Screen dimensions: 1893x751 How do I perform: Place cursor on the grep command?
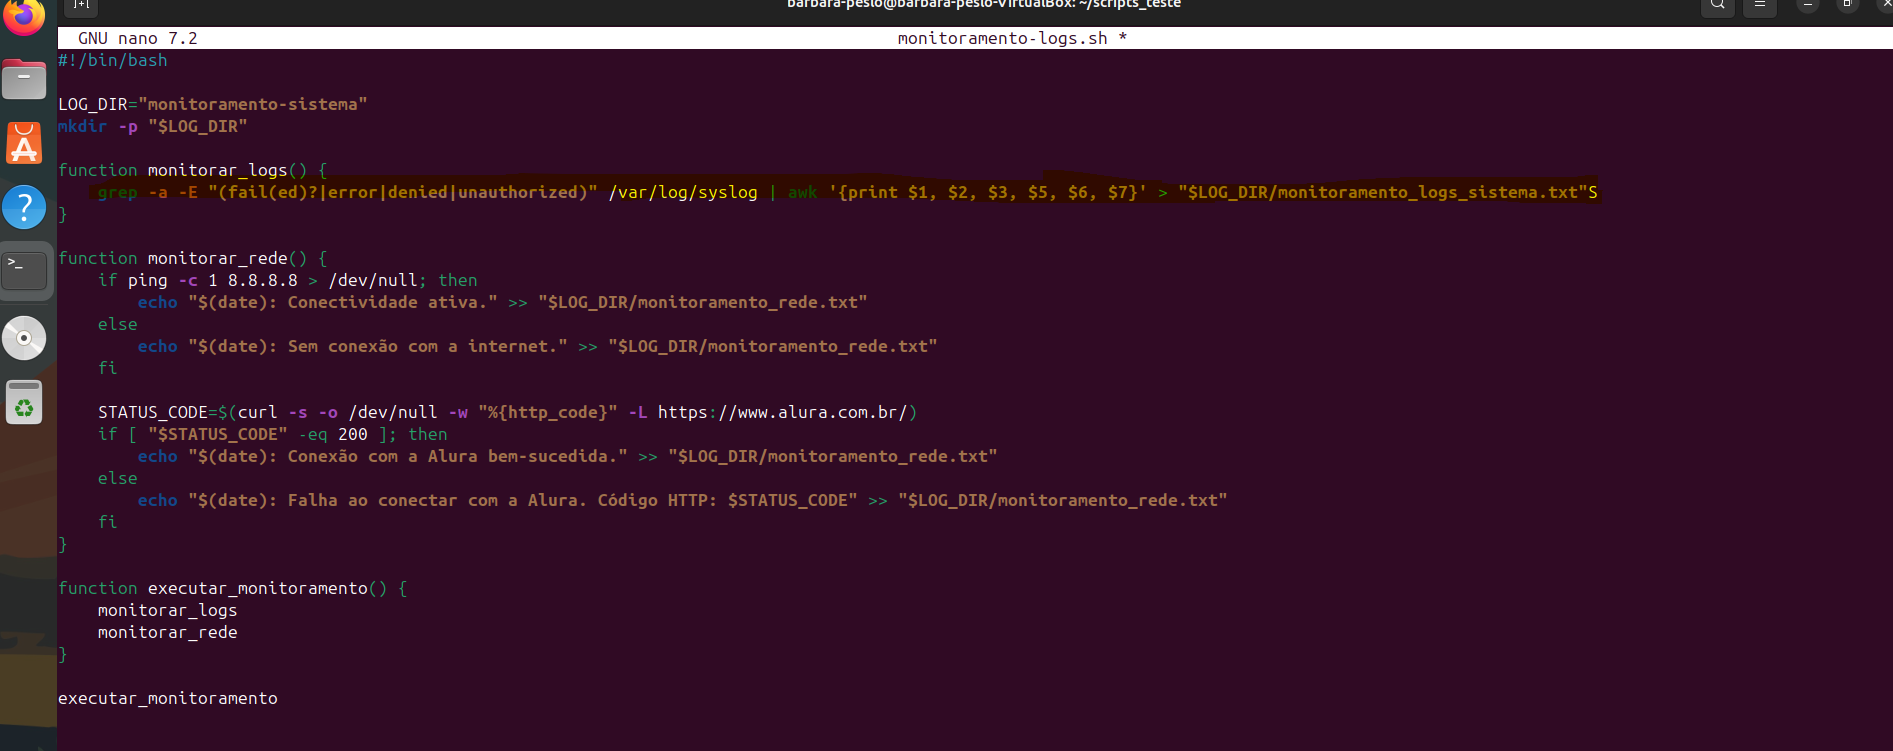point(117,192)
